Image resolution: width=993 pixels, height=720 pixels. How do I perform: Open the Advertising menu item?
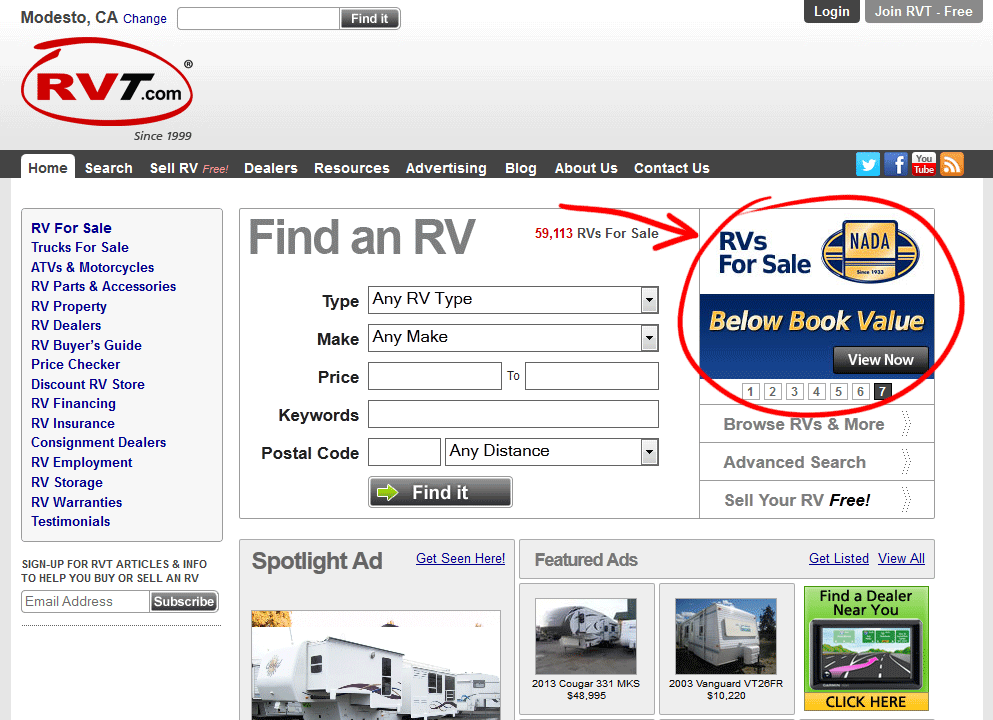(446, 168)
